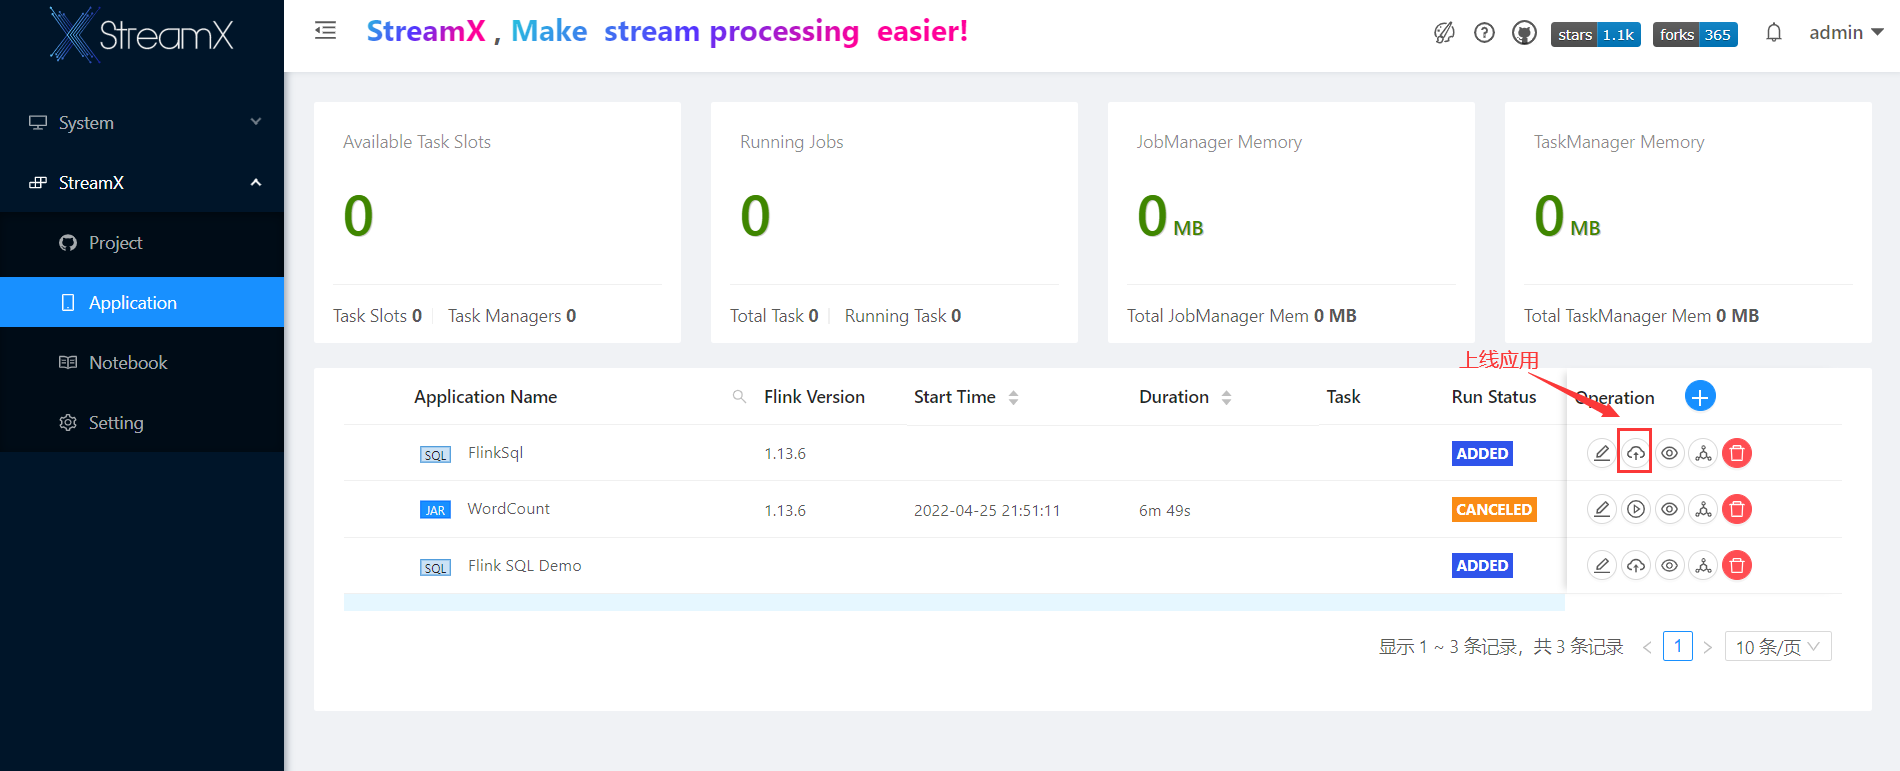
Task: Click WordCount start time 2022-04-25 21:51:11
Action: [x=987, y=510]
